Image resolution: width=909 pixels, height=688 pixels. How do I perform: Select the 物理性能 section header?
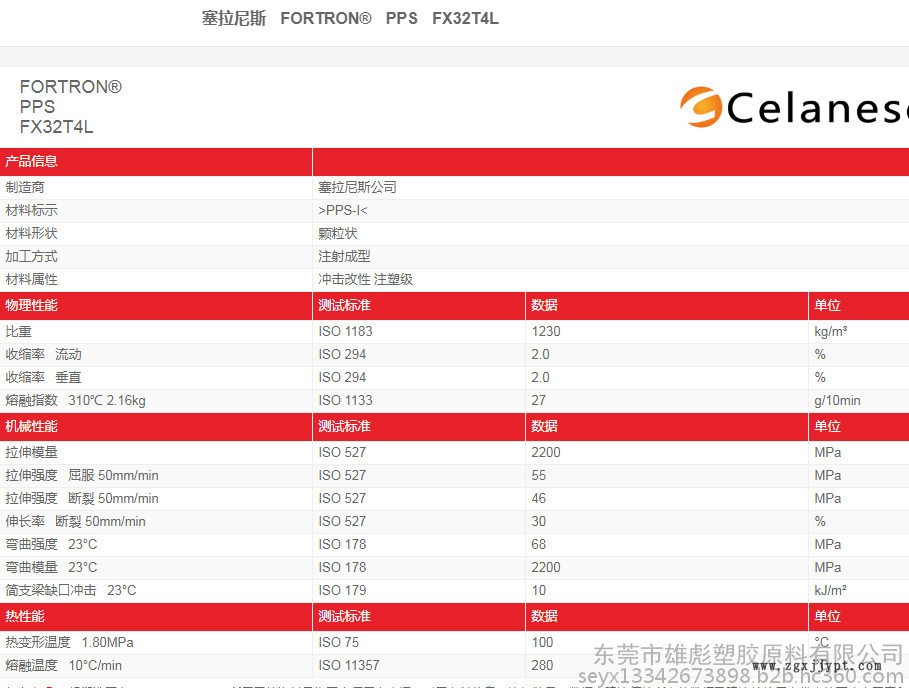click(x=32, y=305)
